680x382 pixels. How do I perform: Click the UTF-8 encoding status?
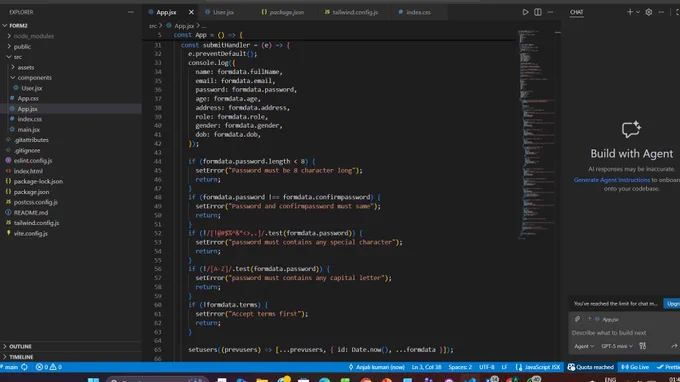click(487, 367)
